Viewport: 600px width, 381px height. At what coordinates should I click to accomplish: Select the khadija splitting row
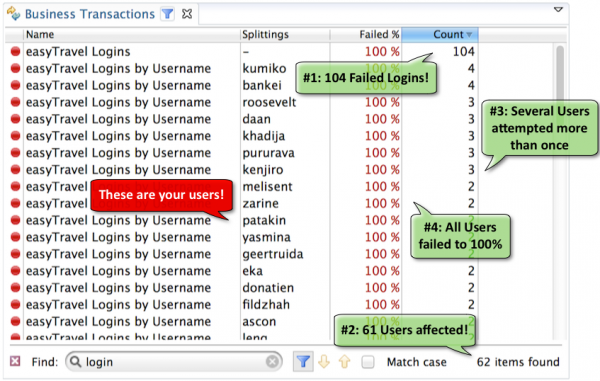point(243,135)
